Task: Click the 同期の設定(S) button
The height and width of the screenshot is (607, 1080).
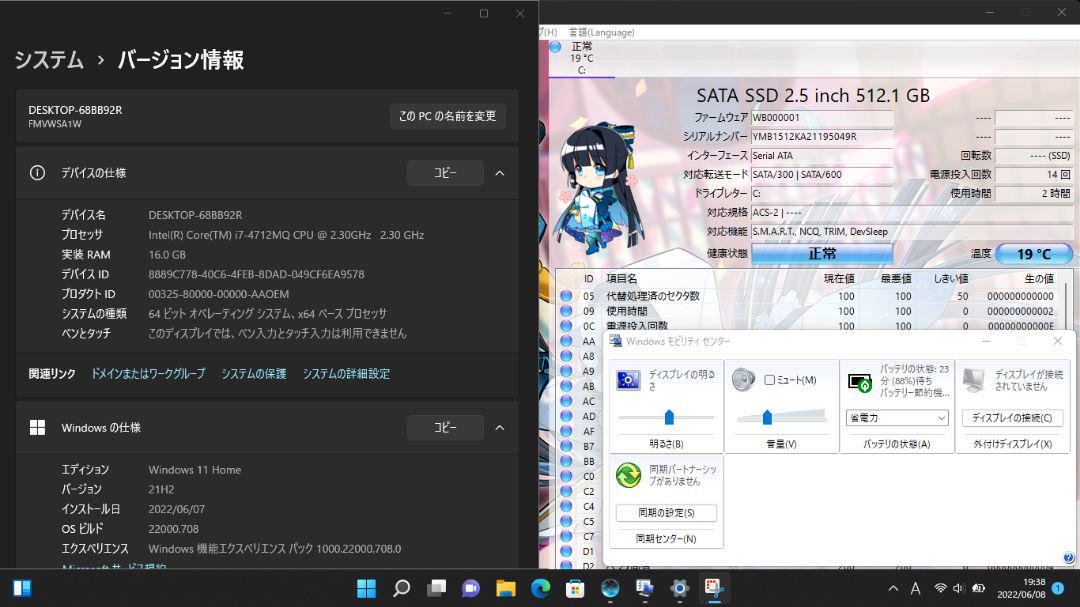Action: point(666,513)
